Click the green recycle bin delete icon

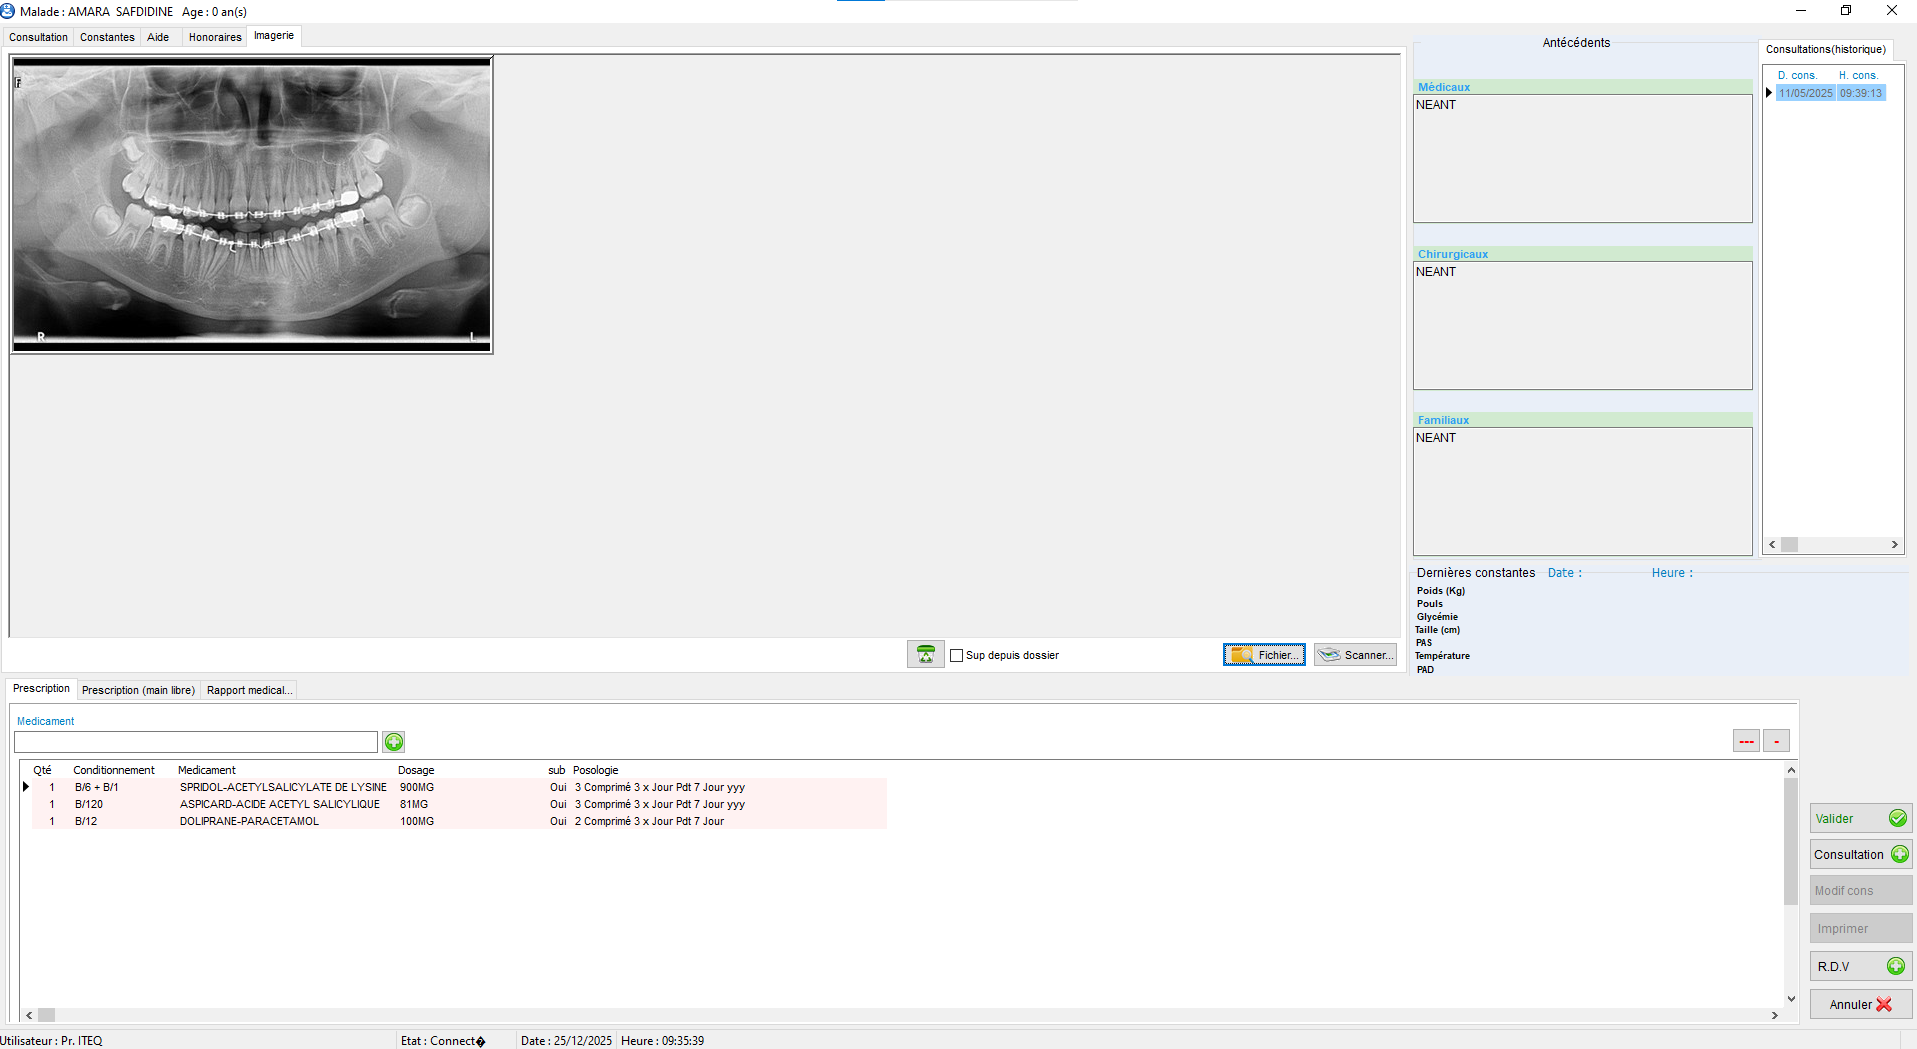click(925, 655)
